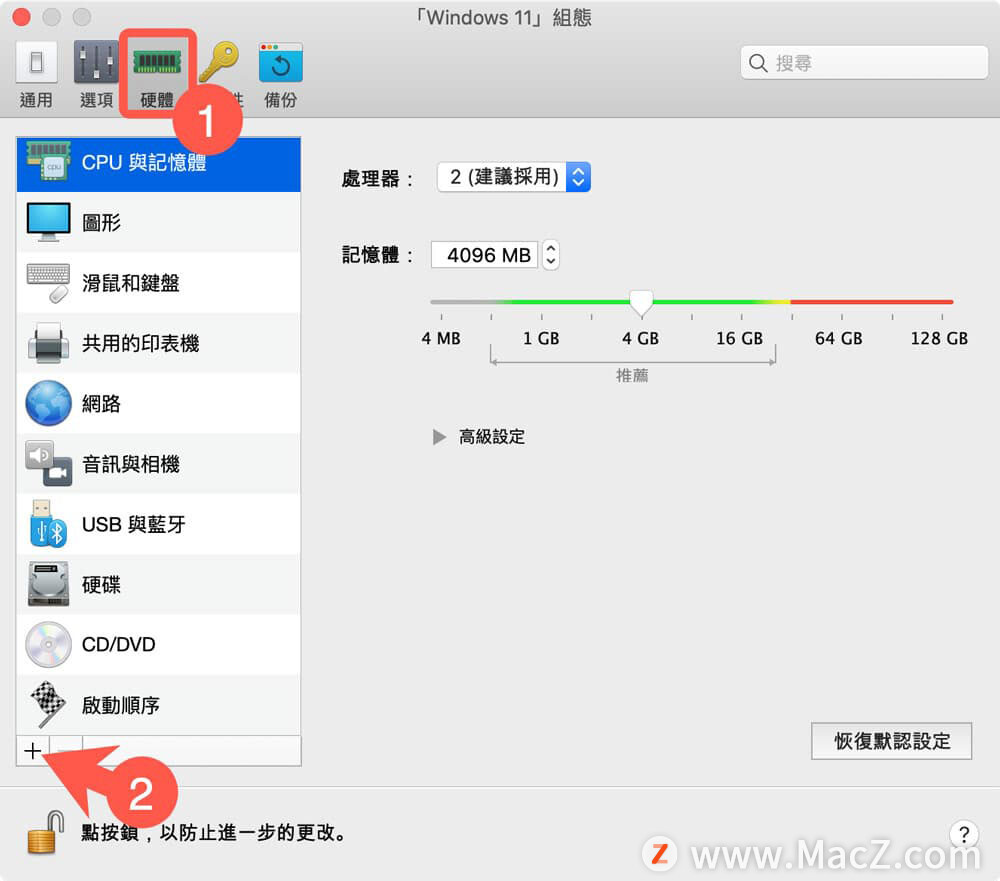Viewport: 1000px width, 881px height.
Task: Select 硬碟 (Hard Disk) in the sidebar
Action: [x=158, y=584]
